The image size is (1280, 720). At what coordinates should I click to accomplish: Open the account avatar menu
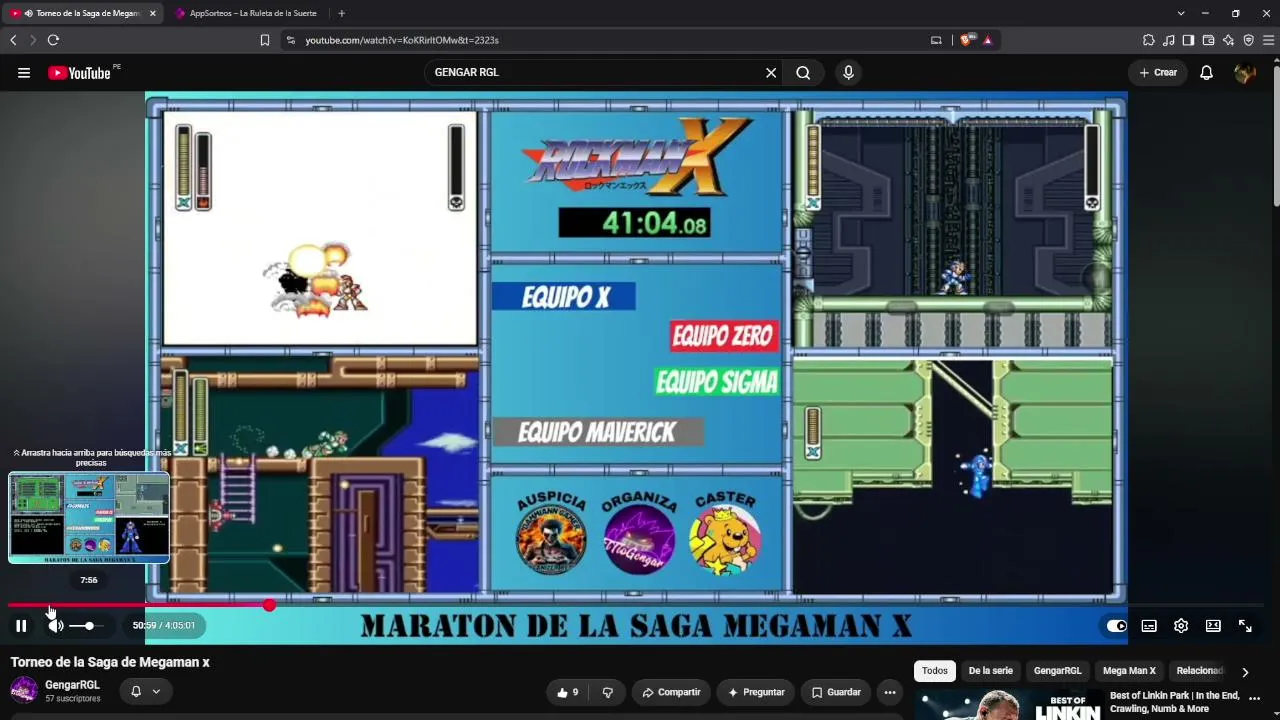click(1245, 72)
